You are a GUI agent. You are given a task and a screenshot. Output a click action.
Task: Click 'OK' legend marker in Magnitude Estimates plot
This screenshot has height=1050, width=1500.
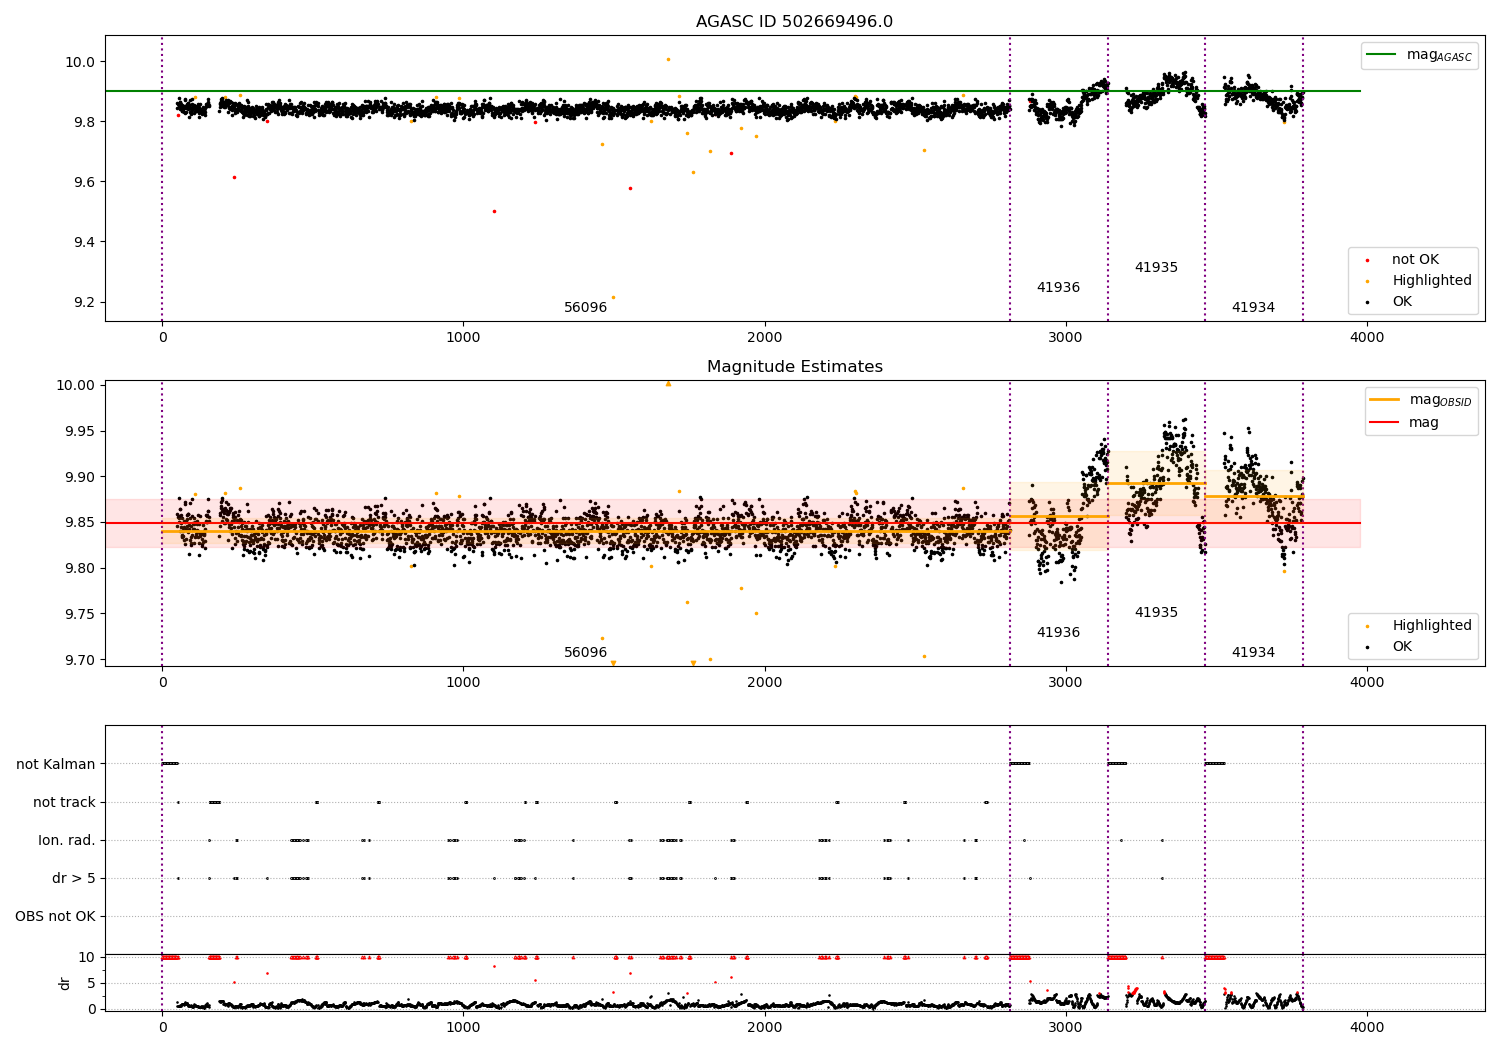click(x=1367, y=647)
